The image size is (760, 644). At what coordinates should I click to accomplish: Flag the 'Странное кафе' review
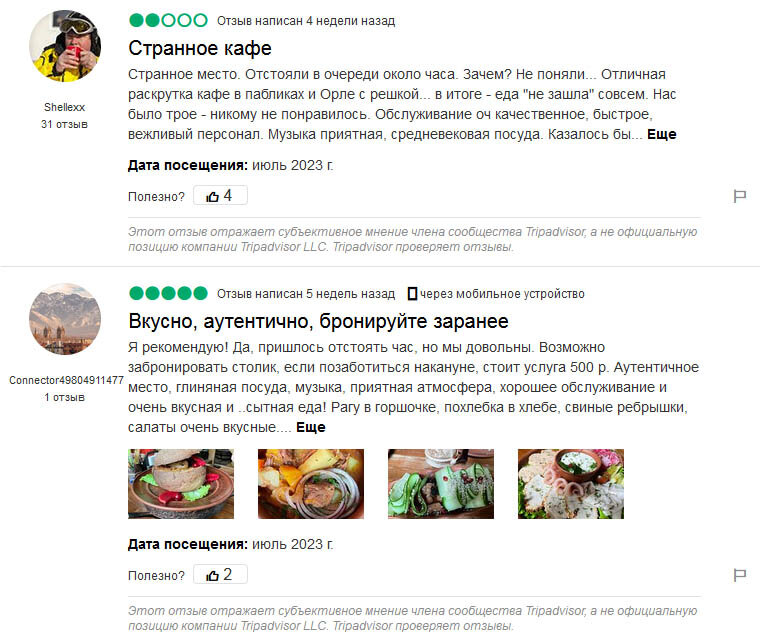(x=739, y=196)
